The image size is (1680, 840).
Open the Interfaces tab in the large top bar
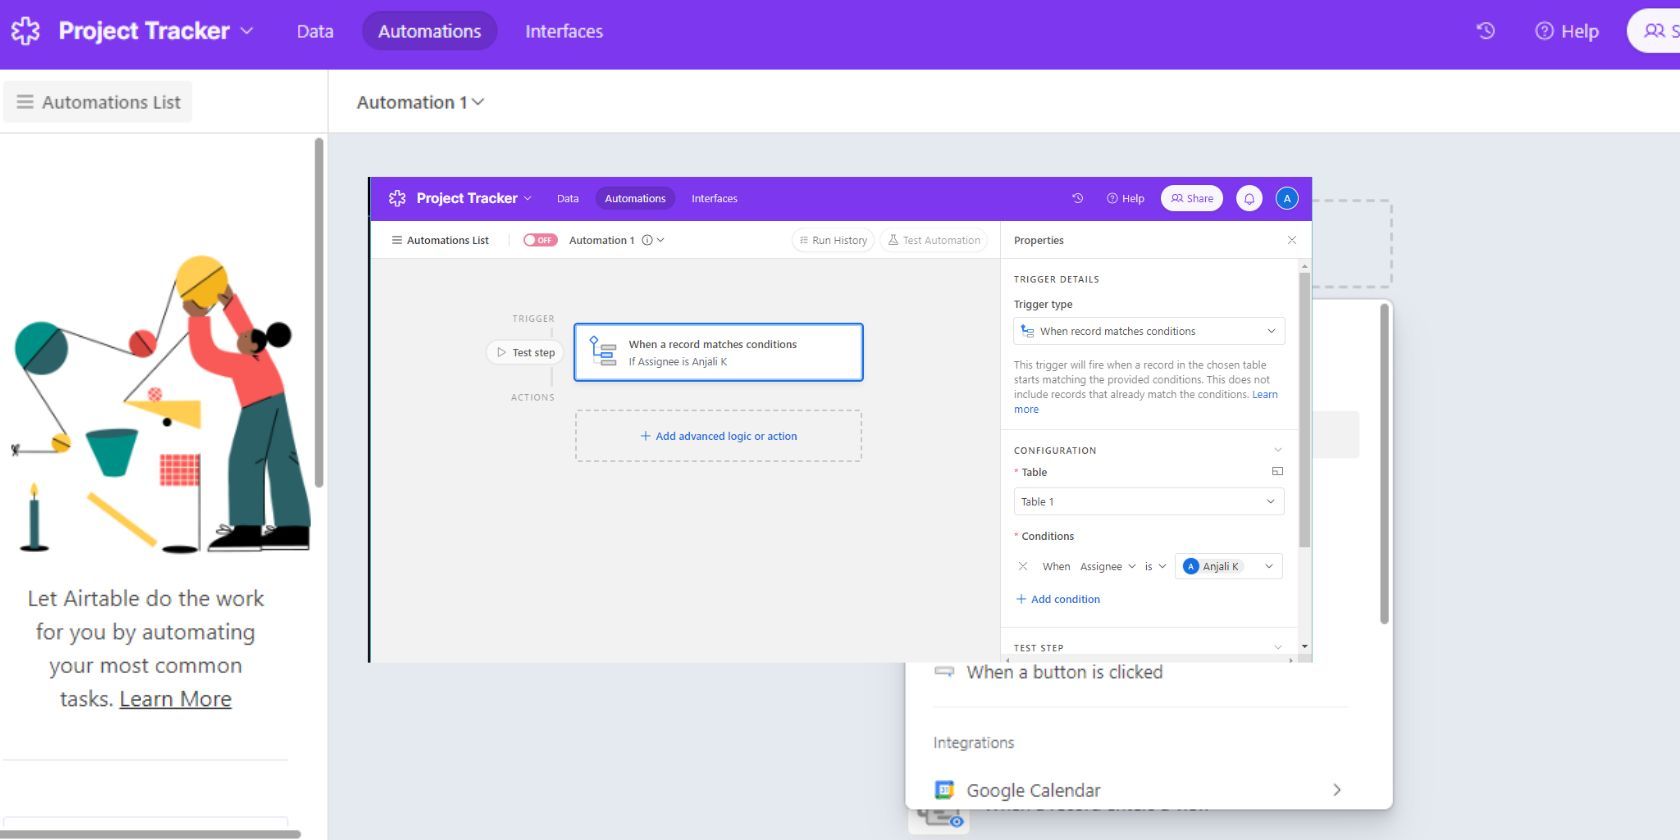click(564, 31)
